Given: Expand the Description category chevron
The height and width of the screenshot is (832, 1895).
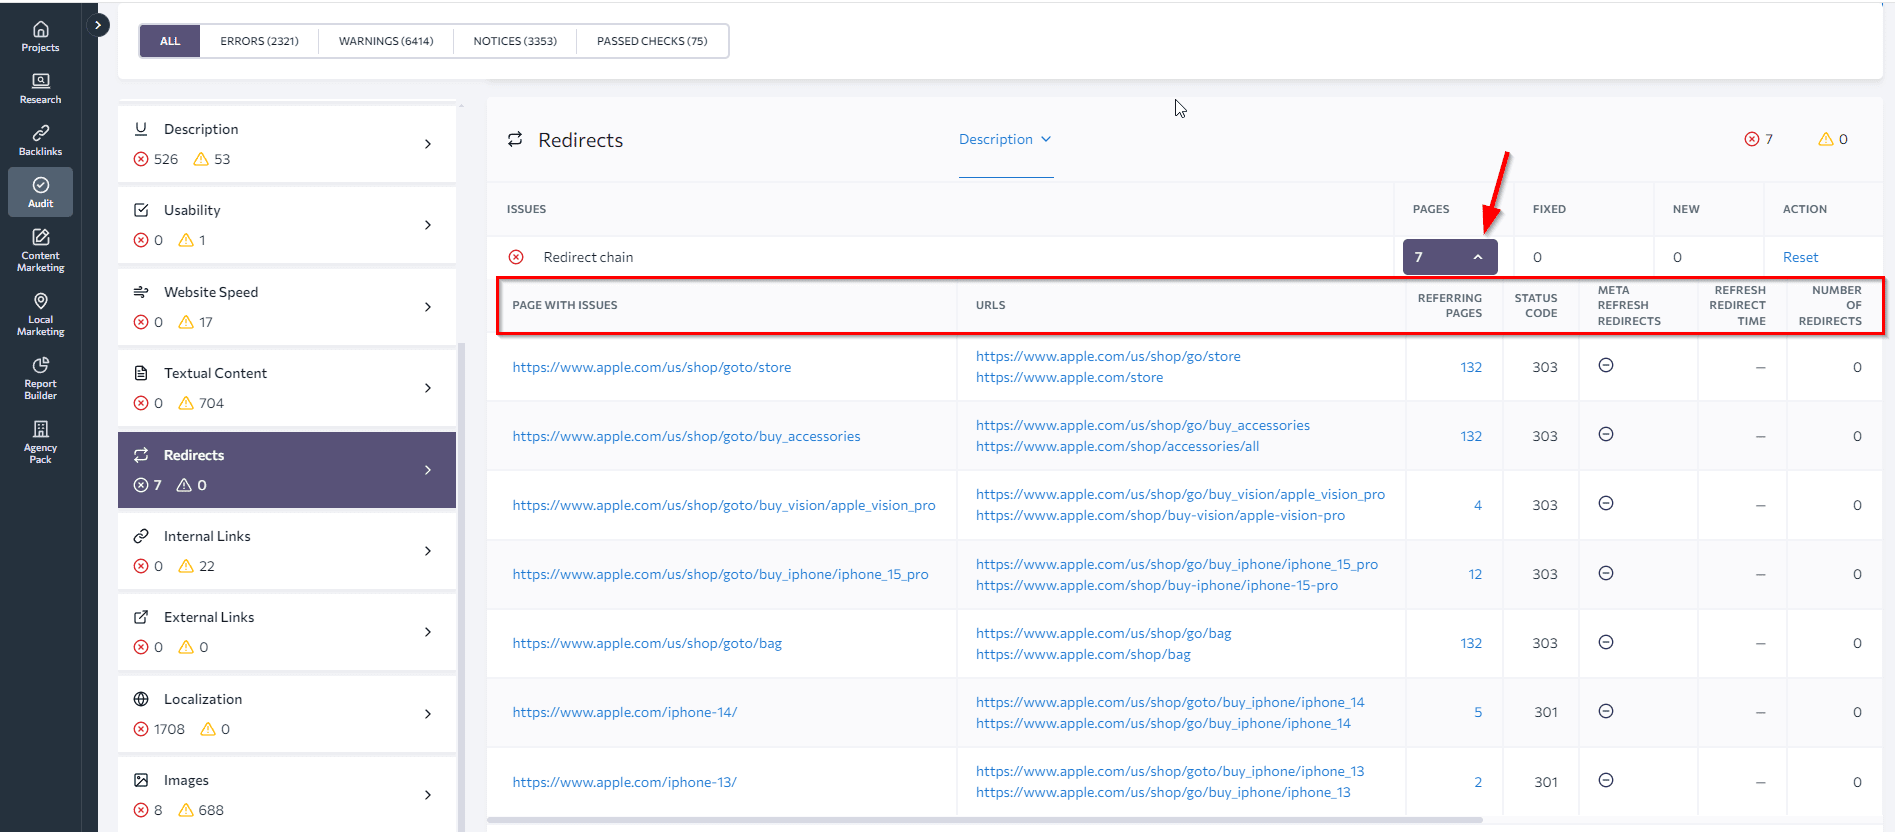Looking at the screenshot, I should [x=428, y=144].
